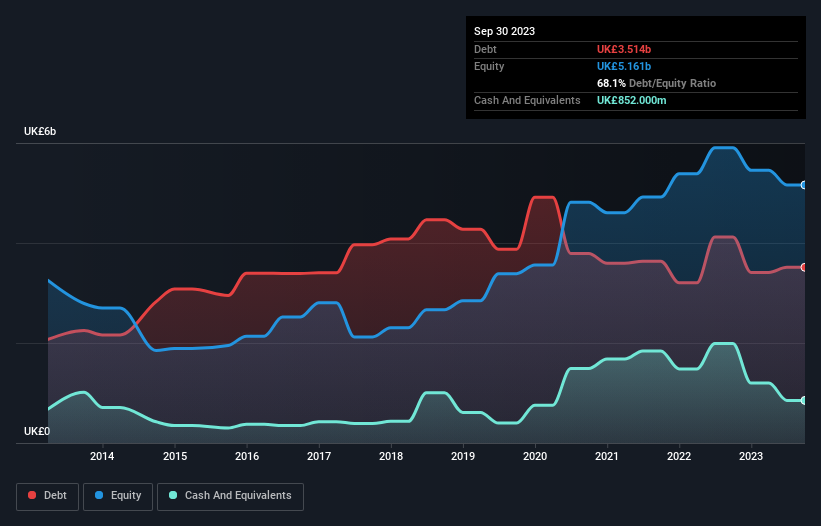
Task: Click the 2018 x-axis label
Action: click(391, 456)
